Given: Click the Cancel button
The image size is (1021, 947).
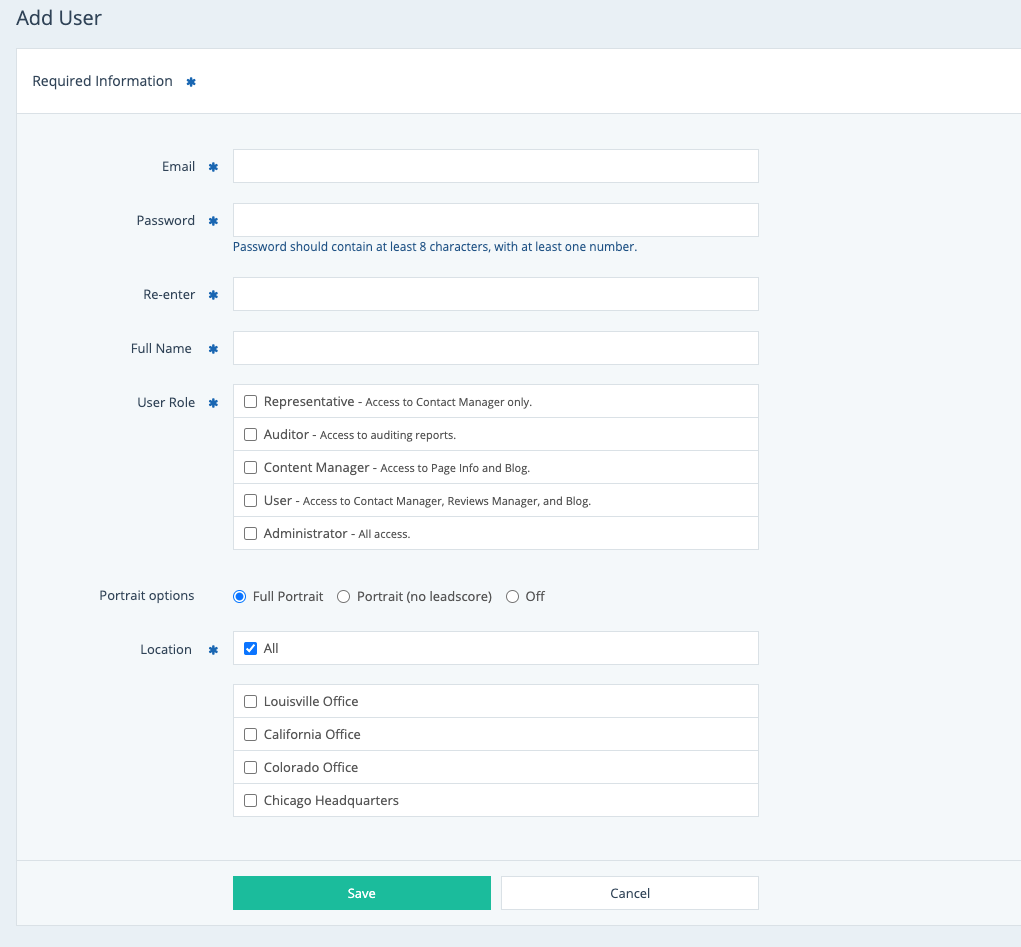Looking at the screenshot, I should tap(629, 893).
